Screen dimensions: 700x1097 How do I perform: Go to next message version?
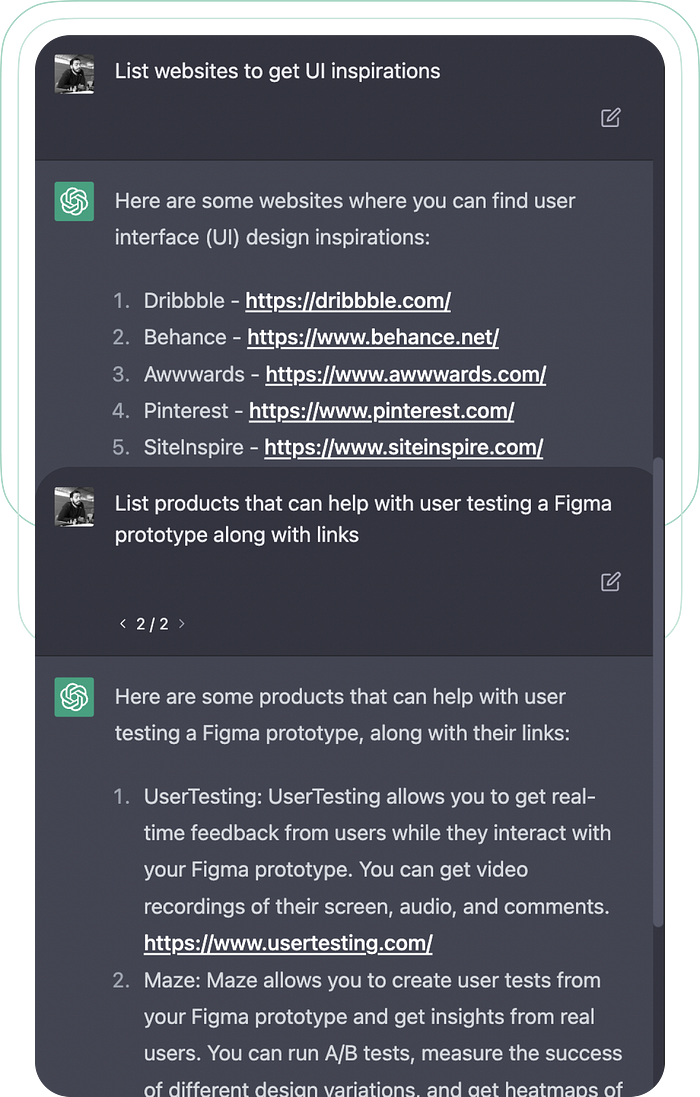[182, 624]
